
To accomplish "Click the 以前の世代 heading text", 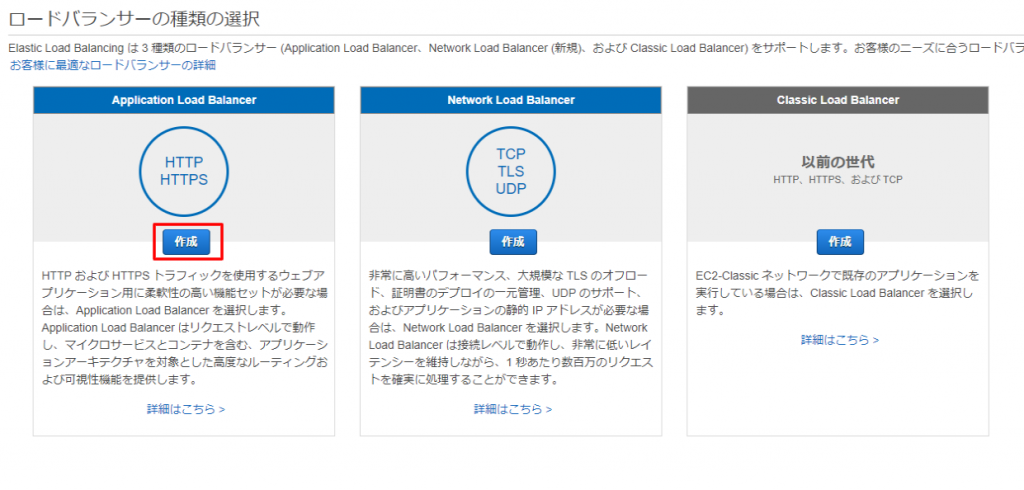I will pyautogui.click(x=838, y=162).
